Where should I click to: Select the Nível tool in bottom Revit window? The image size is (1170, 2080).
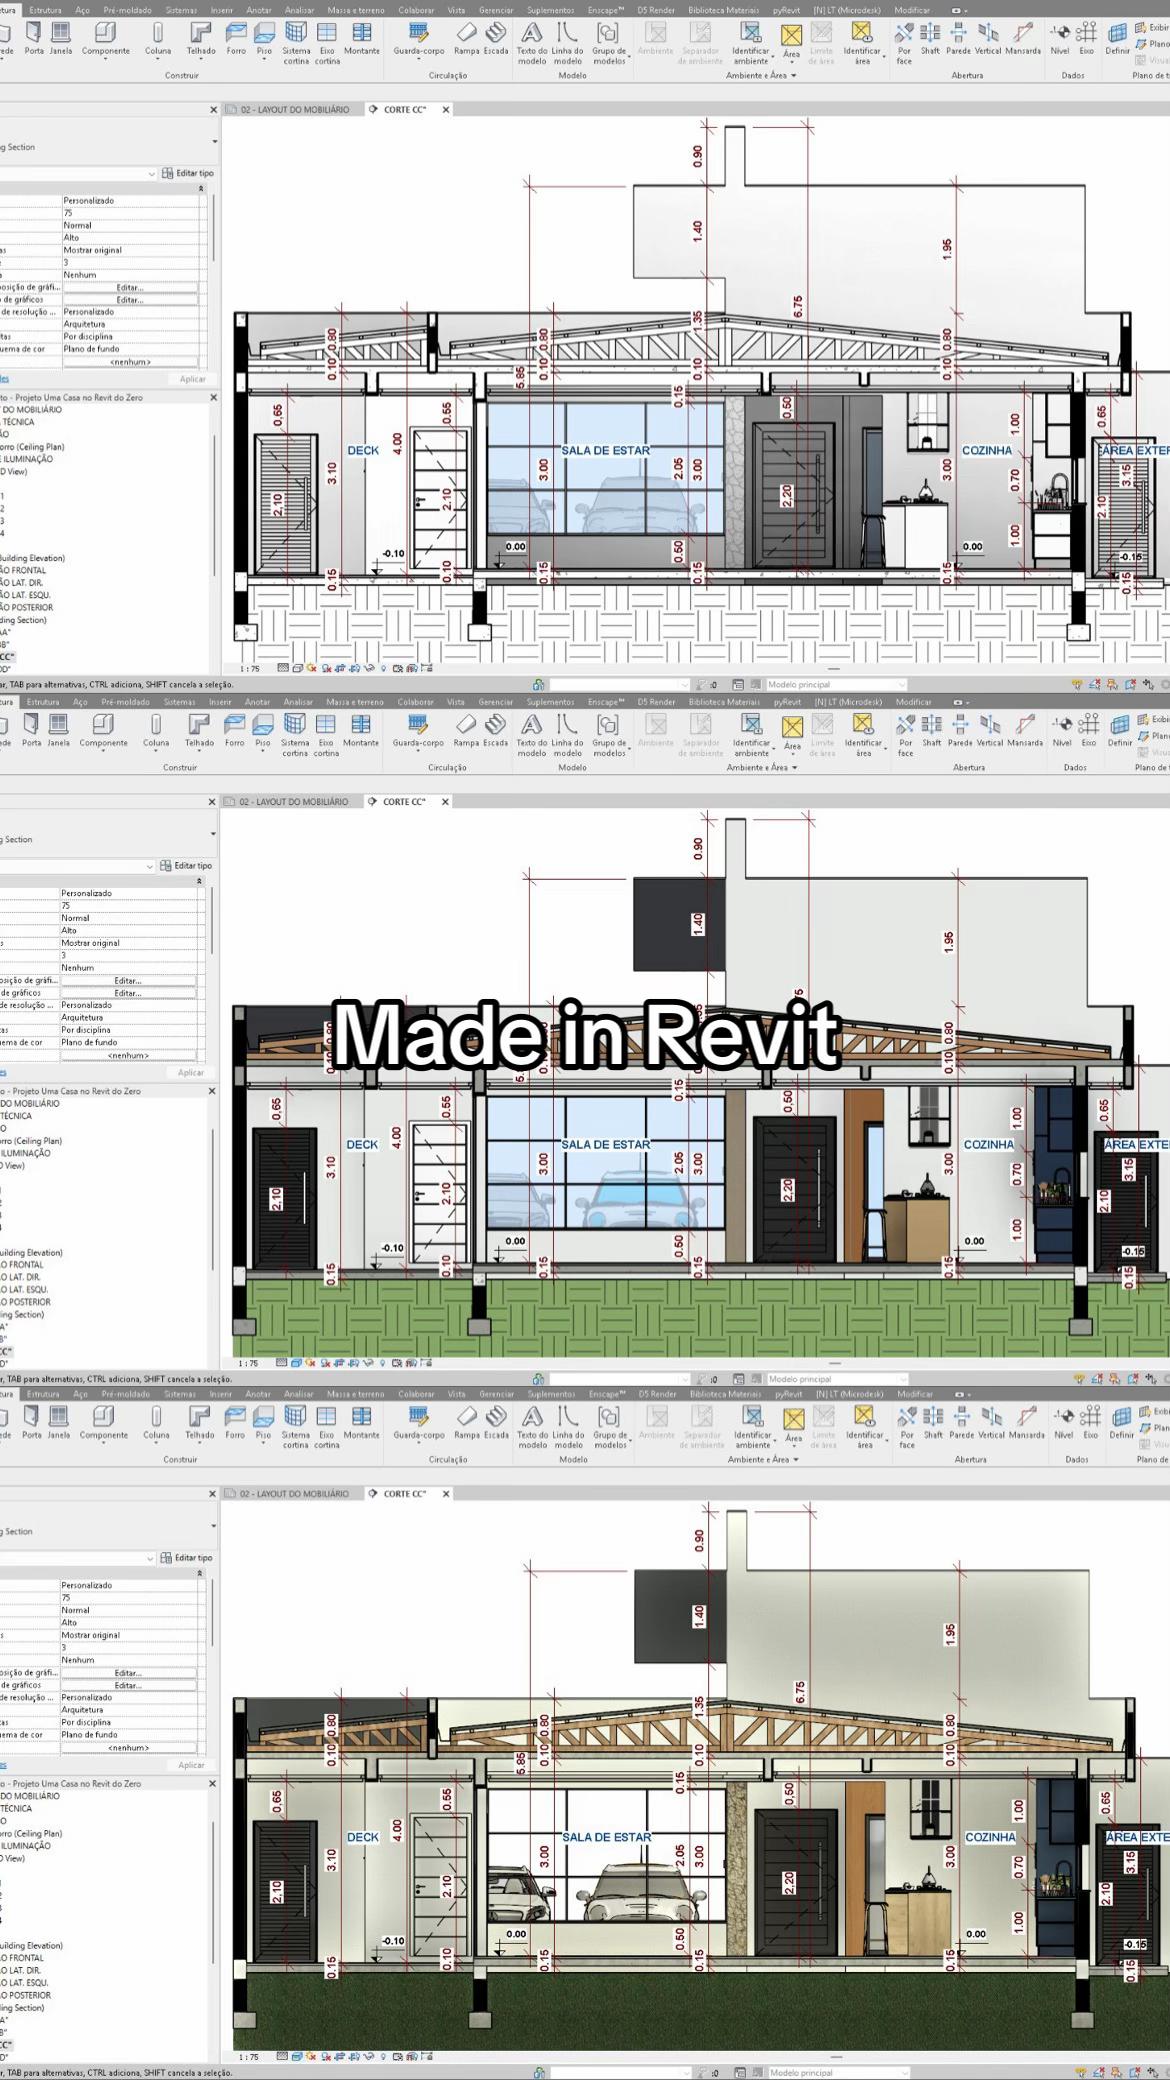(x=1064, y=1423)
